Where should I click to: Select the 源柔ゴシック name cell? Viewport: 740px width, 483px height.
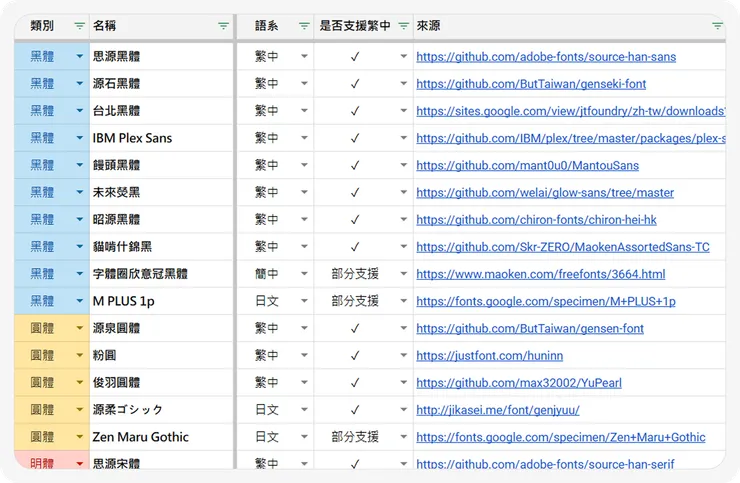point(161,409)
